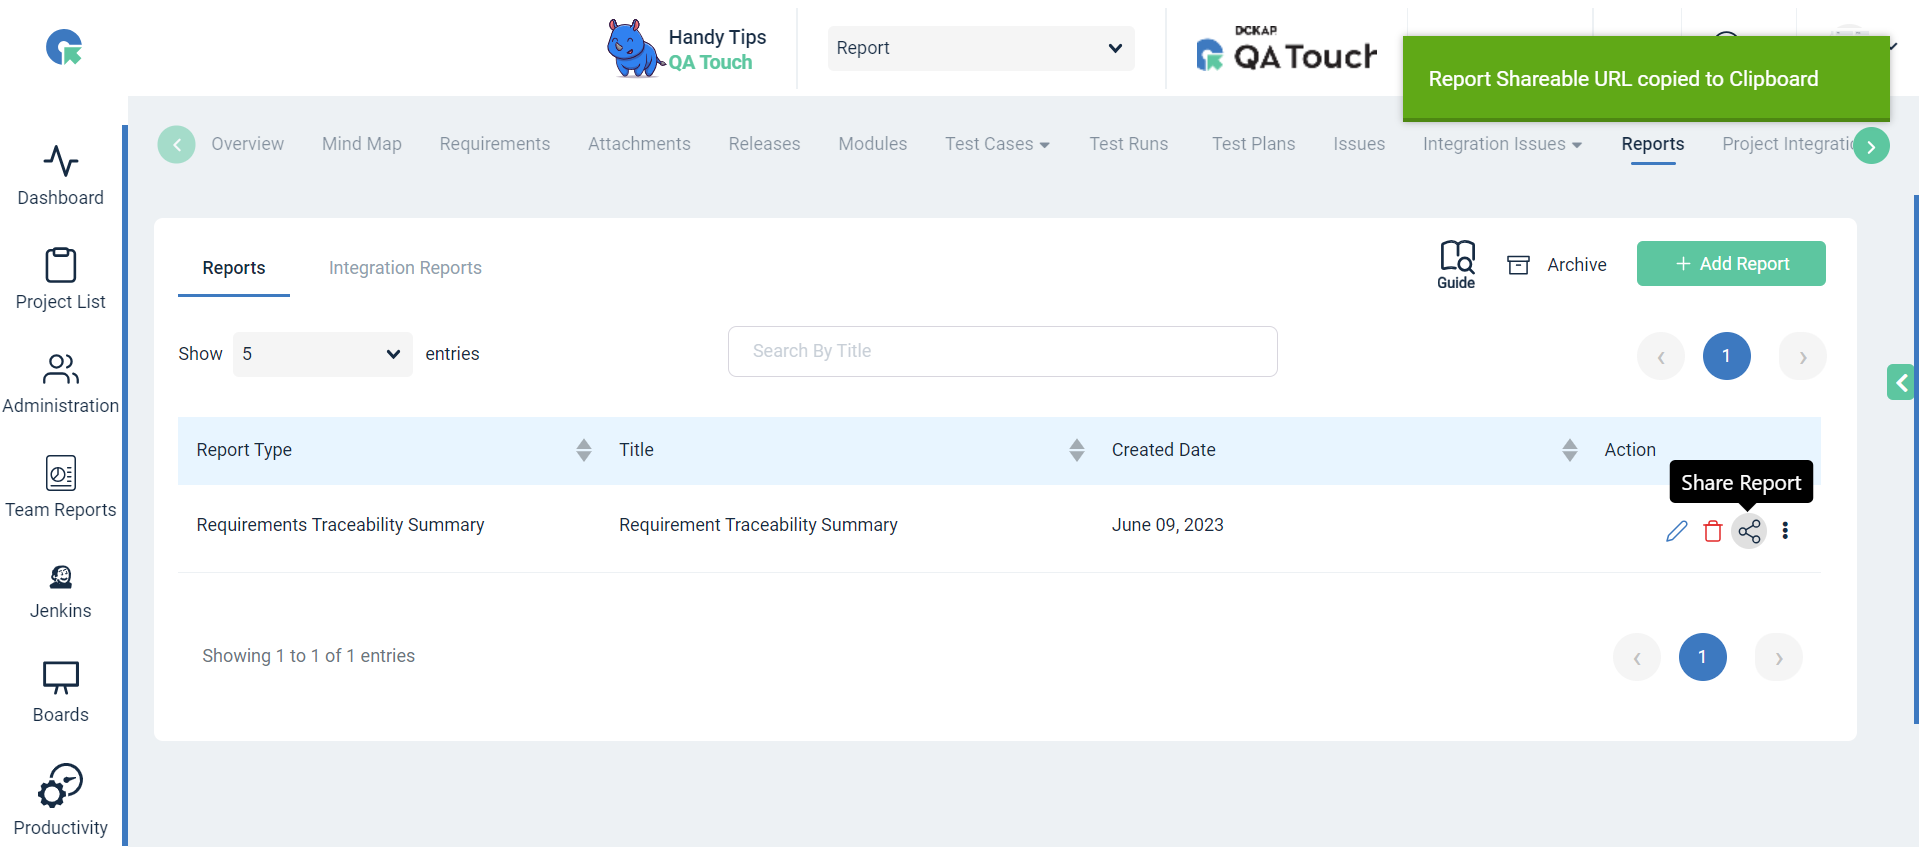Change the Show entries count dropdown
Image resolution: width=1919 pixels, height=847 pixels.
[323, 354]
